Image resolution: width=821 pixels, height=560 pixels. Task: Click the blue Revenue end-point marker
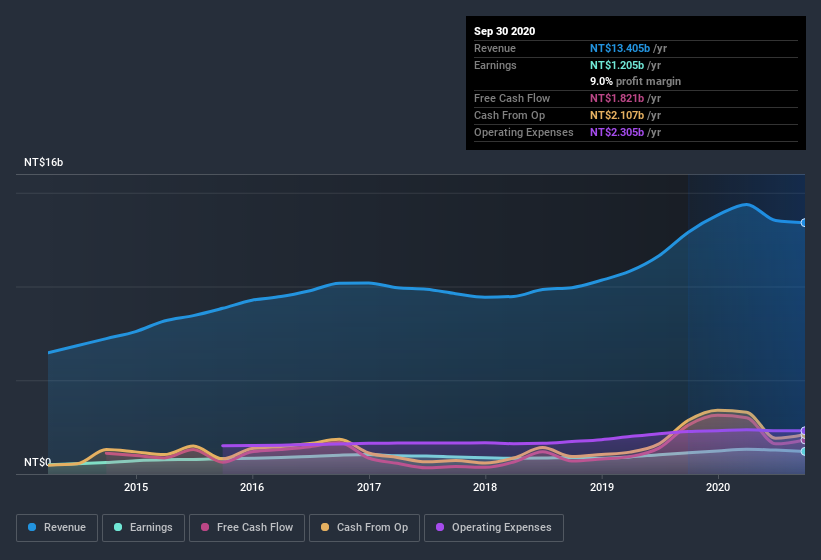click(x=804, y=223)
